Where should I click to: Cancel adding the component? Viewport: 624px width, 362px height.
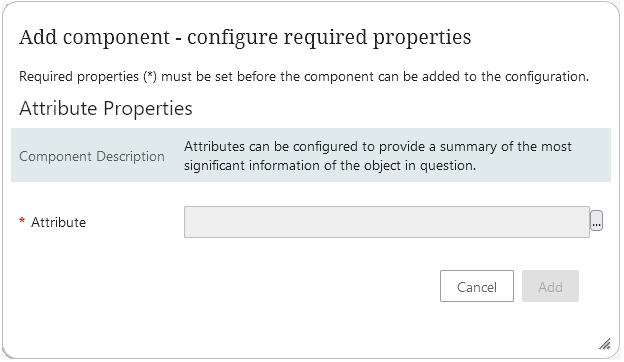tap(478, 287)
